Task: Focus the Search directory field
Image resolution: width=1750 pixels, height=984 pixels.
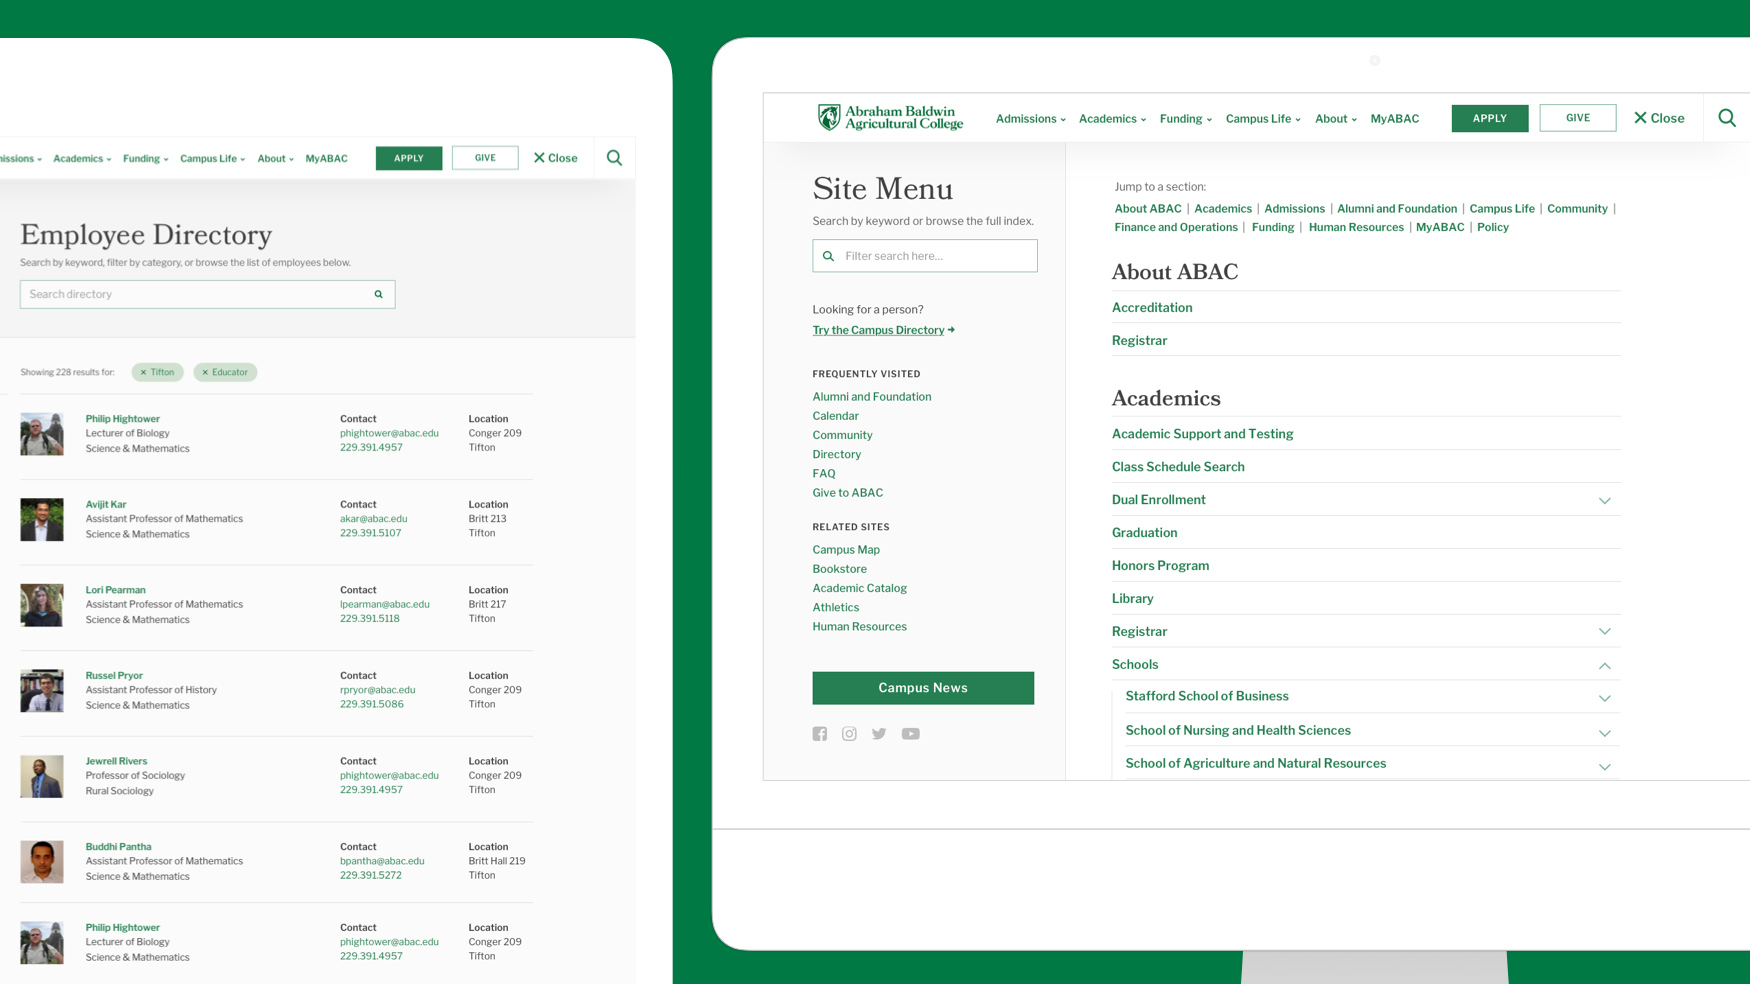Action: point(207,294)
